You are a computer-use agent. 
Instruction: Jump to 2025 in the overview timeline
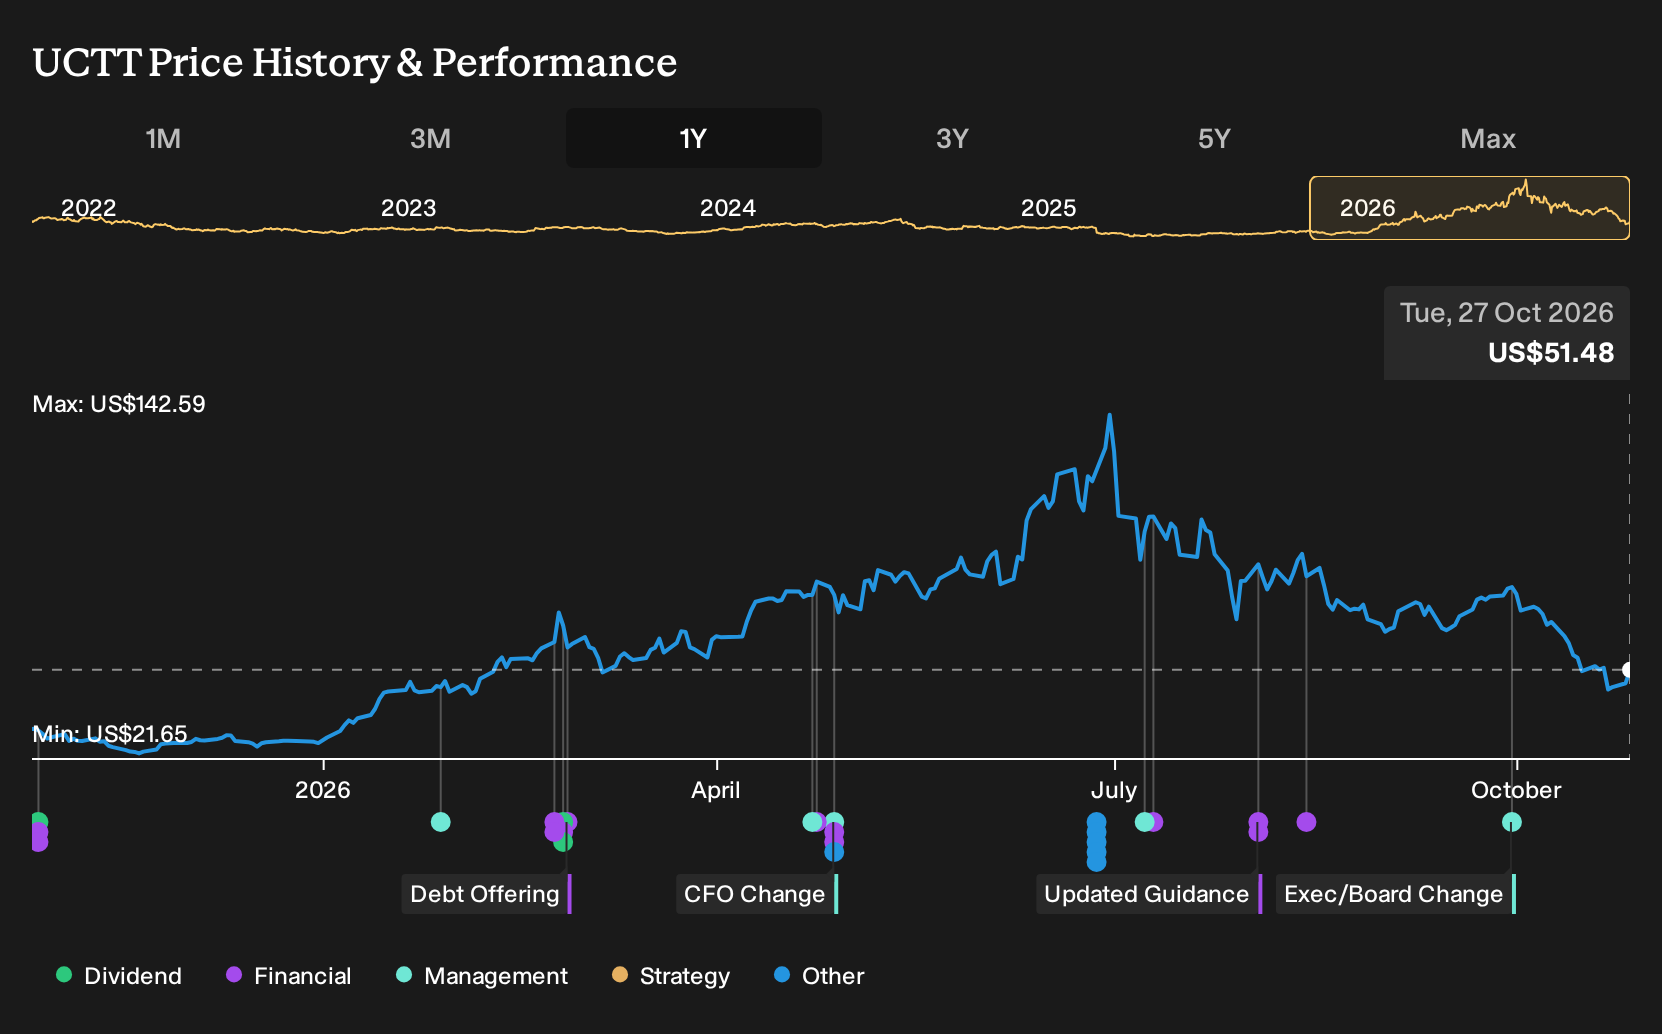[1048, 208]
